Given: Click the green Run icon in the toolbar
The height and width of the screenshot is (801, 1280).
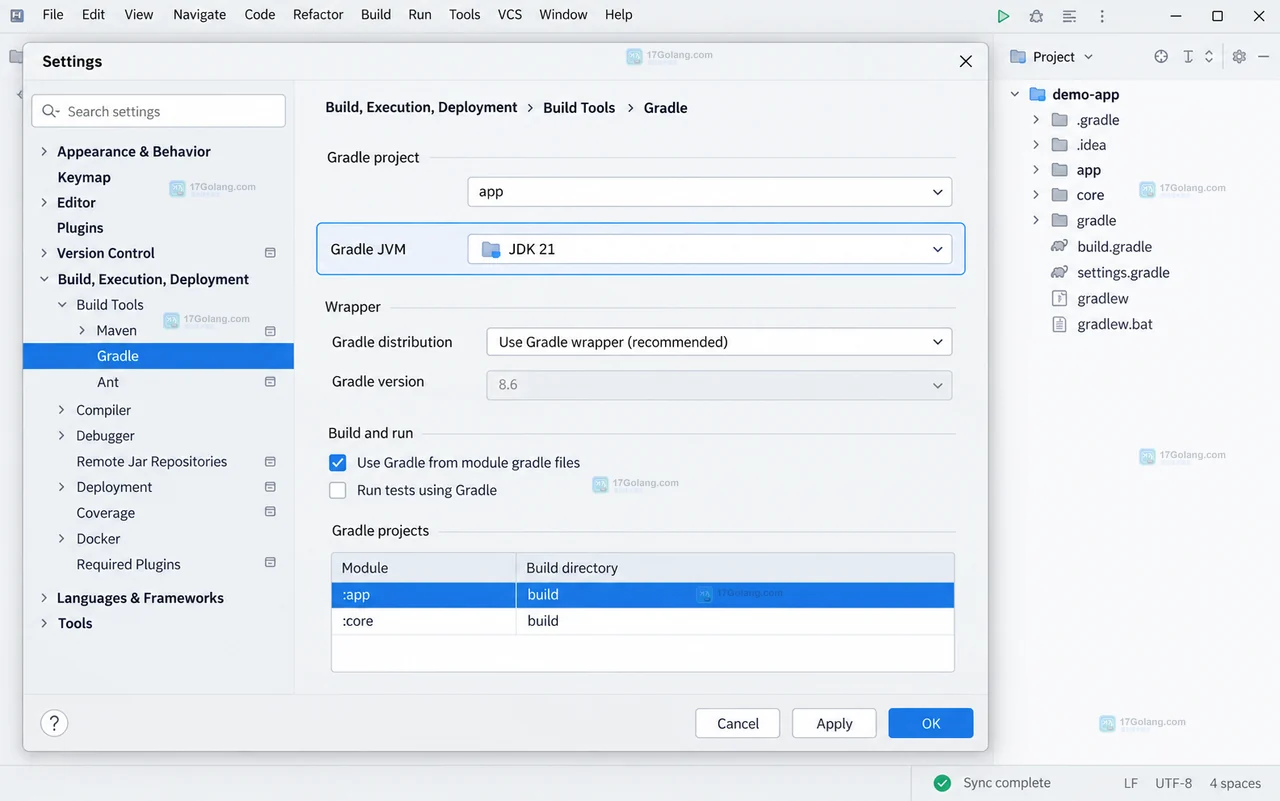Looking at the screenshot, I should point(1003,16).
